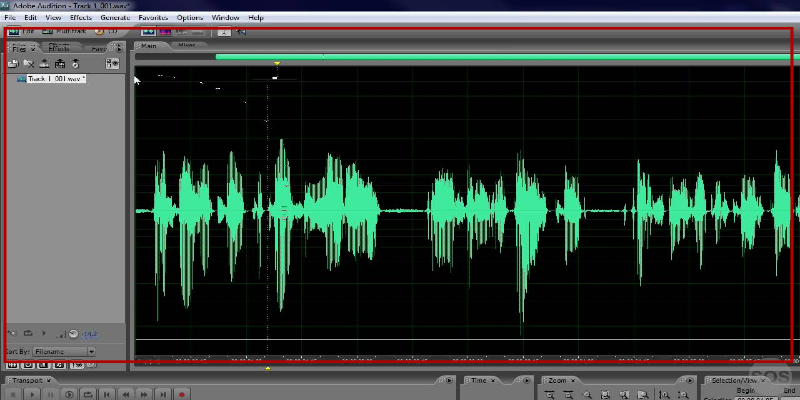Click the yellow playhead marker at top
Image resolution: width=800 pixels, height=400 pixels.
tap(277, 63)
